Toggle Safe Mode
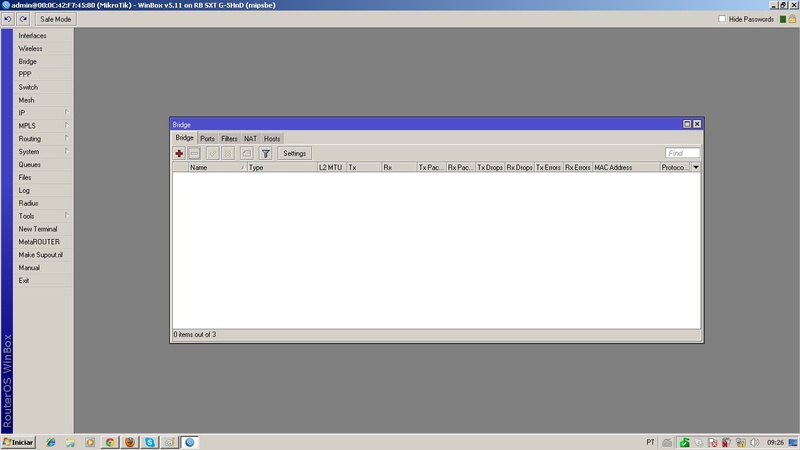The height and width of the screenshot is (450, 800). point(56,19)
